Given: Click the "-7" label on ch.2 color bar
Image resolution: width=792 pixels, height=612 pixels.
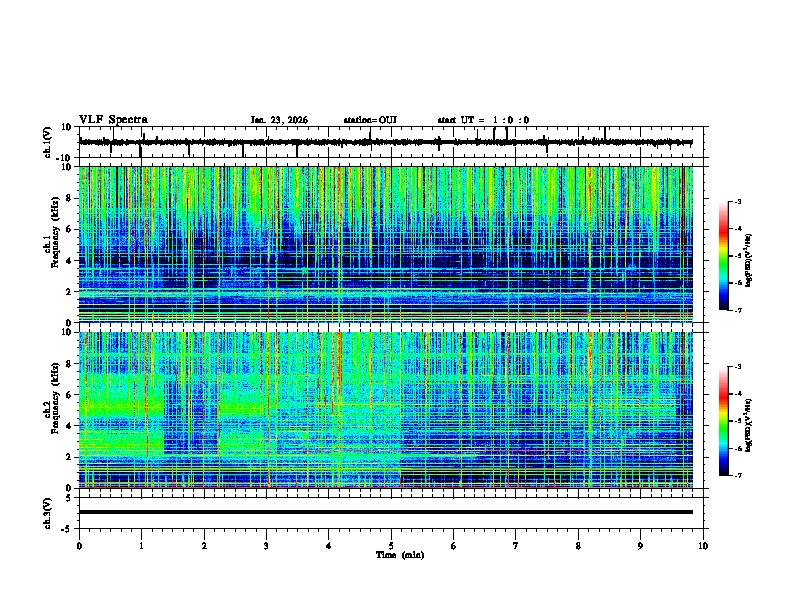Looking at the screenshot, I should 737,475.
